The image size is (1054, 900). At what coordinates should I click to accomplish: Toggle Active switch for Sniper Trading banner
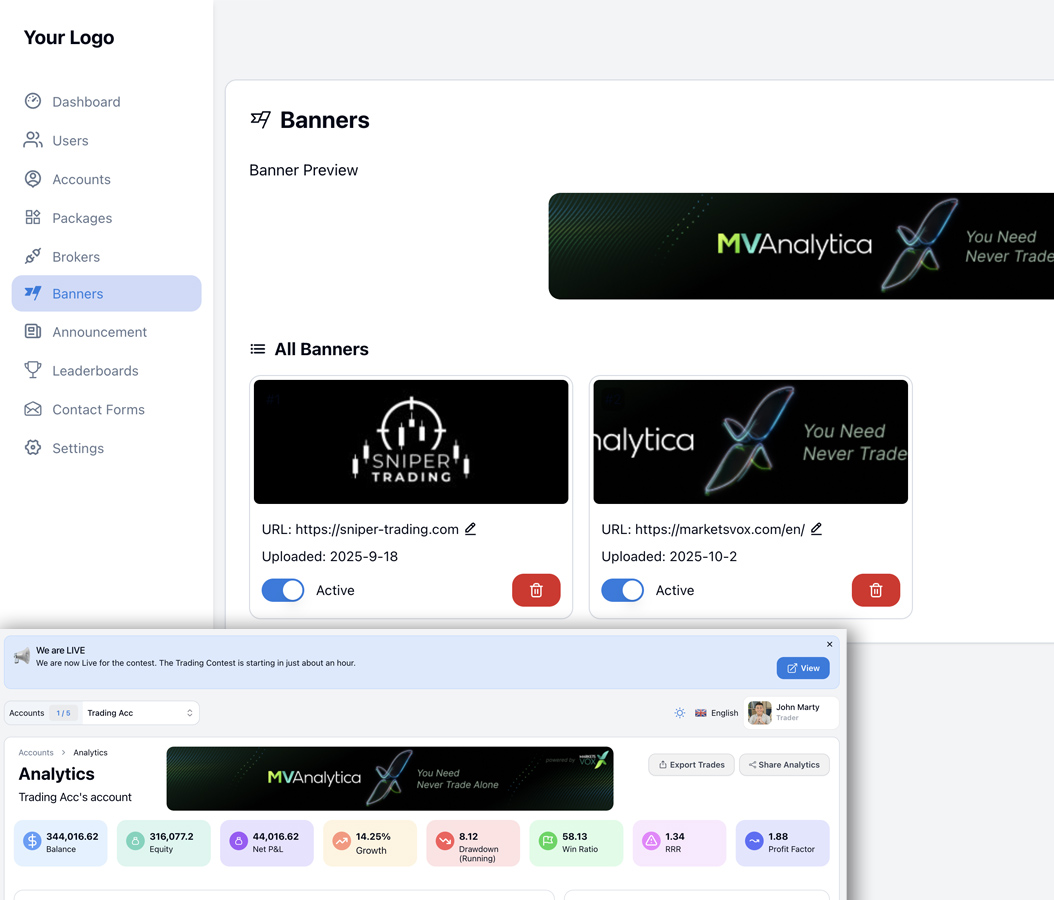coord(283,590)
